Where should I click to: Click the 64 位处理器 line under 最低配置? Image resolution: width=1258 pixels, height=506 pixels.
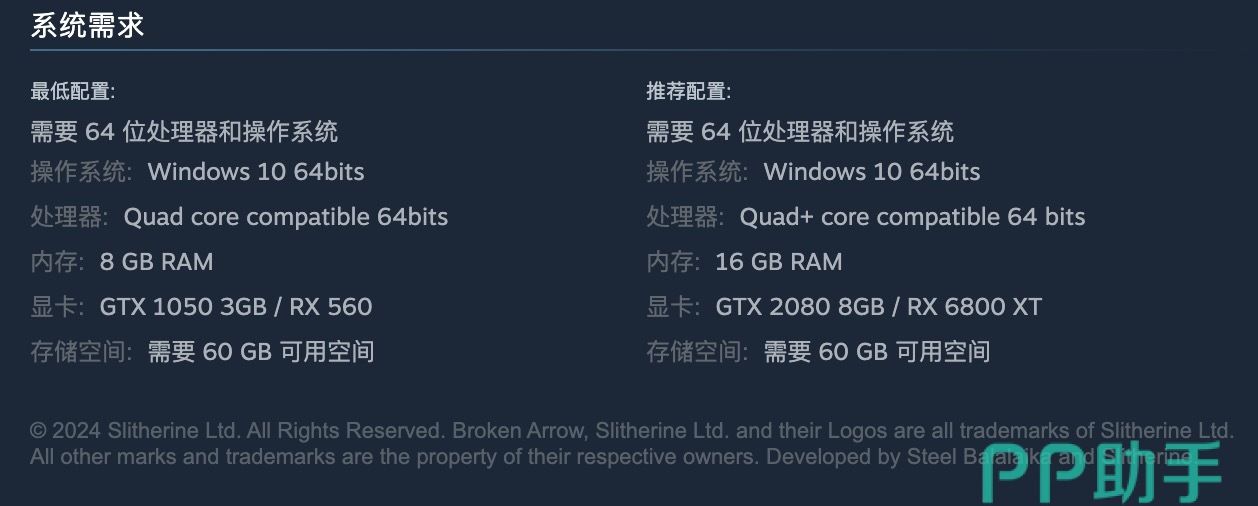point(184,131)
